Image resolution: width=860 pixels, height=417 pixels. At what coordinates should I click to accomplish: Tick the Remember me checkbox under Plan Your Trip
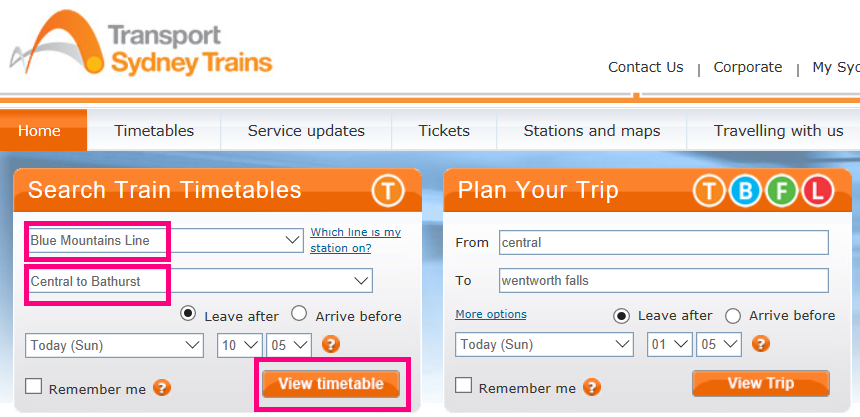click(463, 385)
